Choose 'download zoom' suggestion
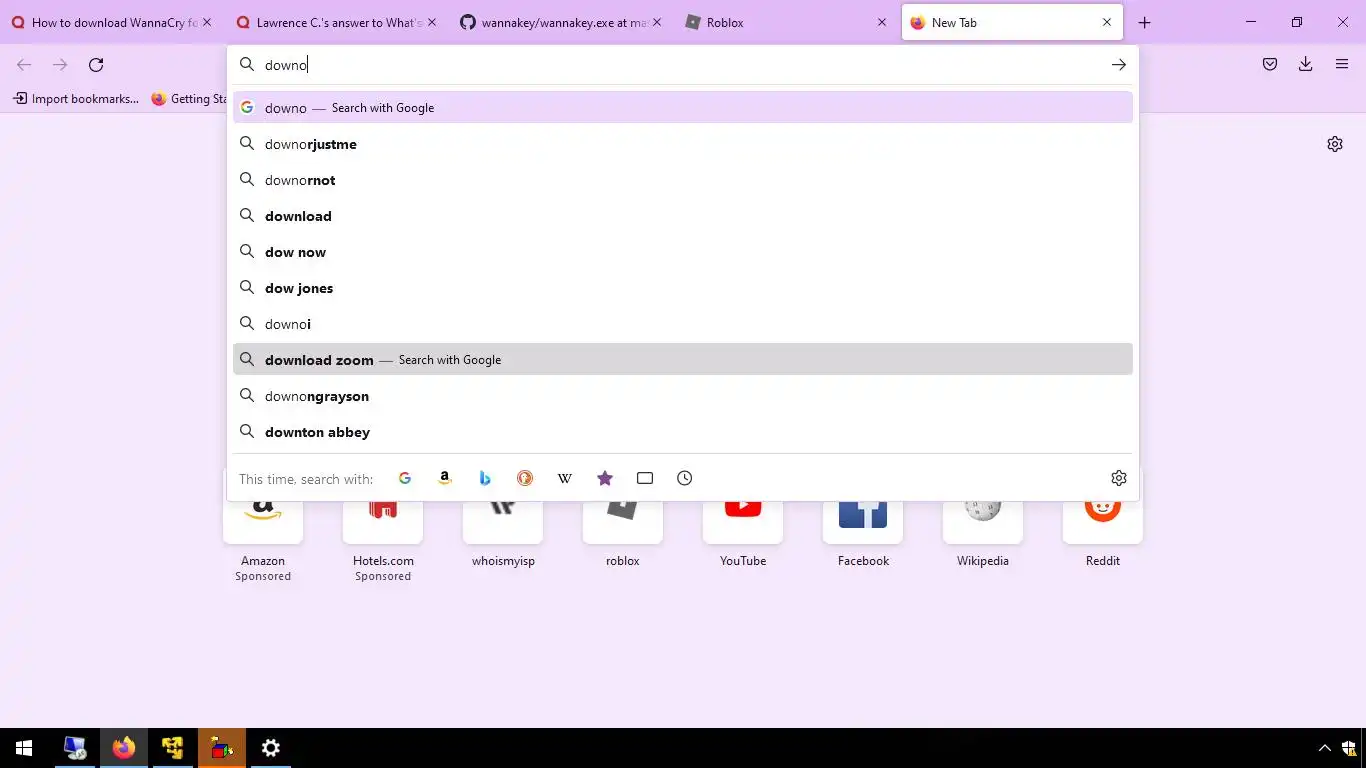The height and width of the screenshot is (768, 1366). click(x=683, y=360)
